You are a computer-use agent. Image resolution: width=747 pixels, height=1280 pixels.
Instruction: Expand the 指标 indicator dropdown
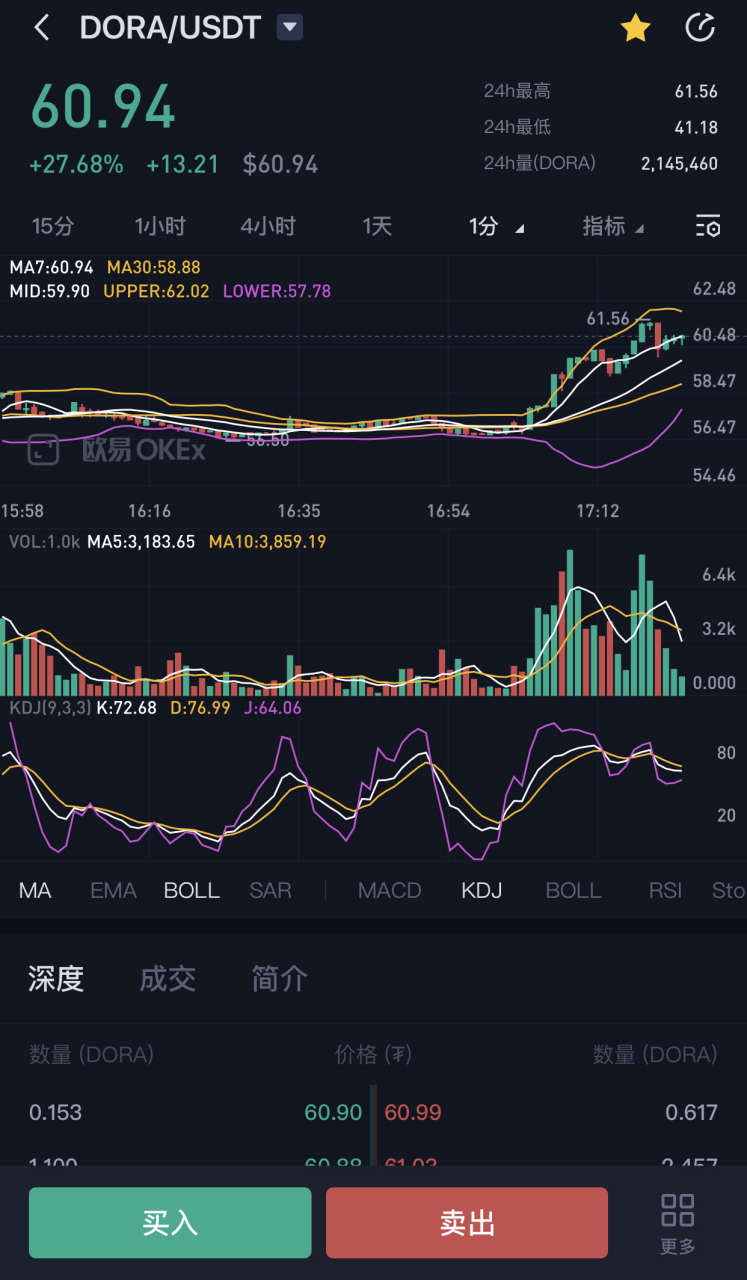[x=612, y=226]
